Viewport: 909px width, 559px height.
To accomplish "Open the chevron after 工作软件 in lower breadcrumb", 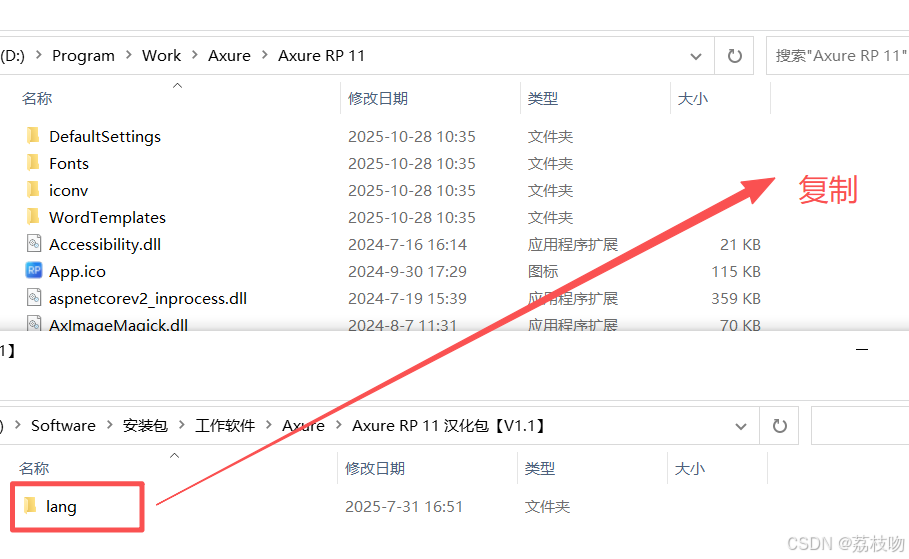I will (x=268, y=425).
